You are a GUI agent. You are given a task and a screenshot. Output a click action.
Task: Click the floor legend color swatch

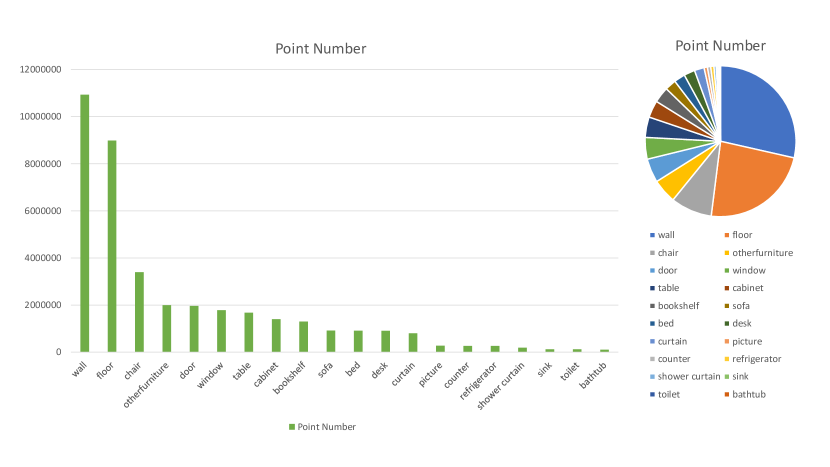(726, 235)
